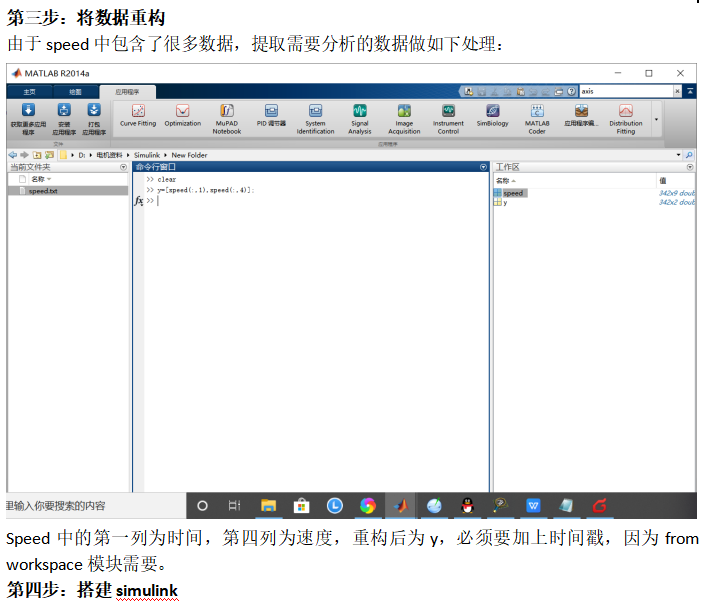Click the command window prompt line
Screen dimensions: 710x604
coord(317,201)
